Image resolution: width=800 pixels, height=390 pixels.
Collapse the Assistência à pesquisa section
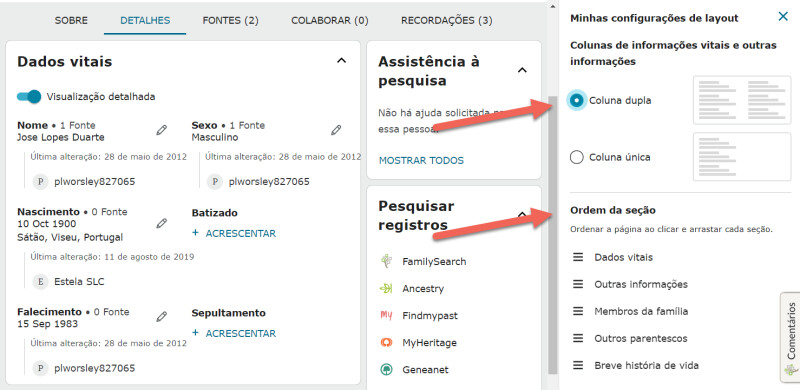pos(522,70)
